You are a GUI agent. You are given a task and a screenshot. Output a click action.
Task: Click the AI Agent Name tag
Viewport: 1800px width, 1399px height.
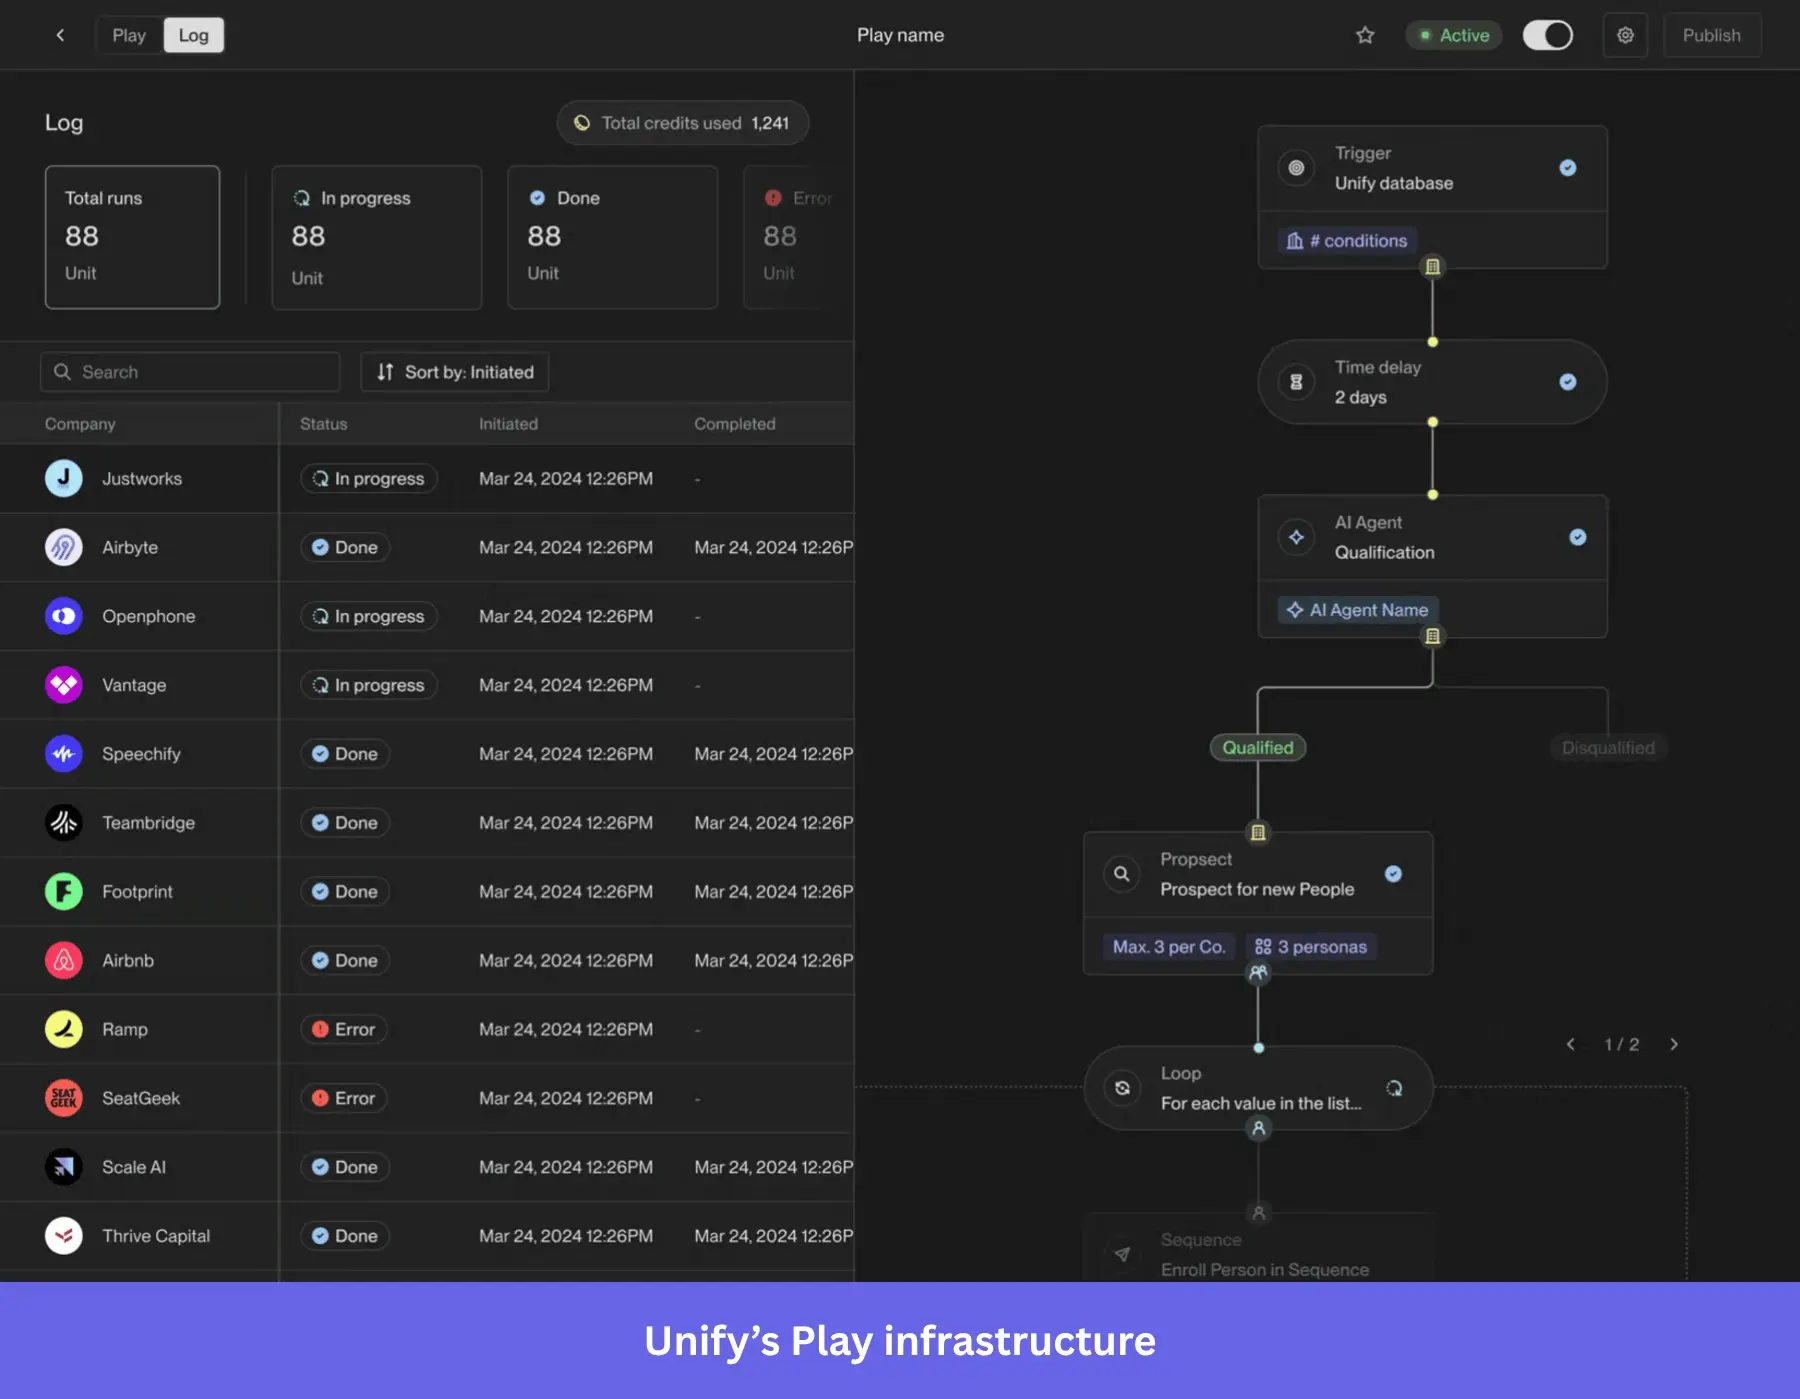point(1358,610)
